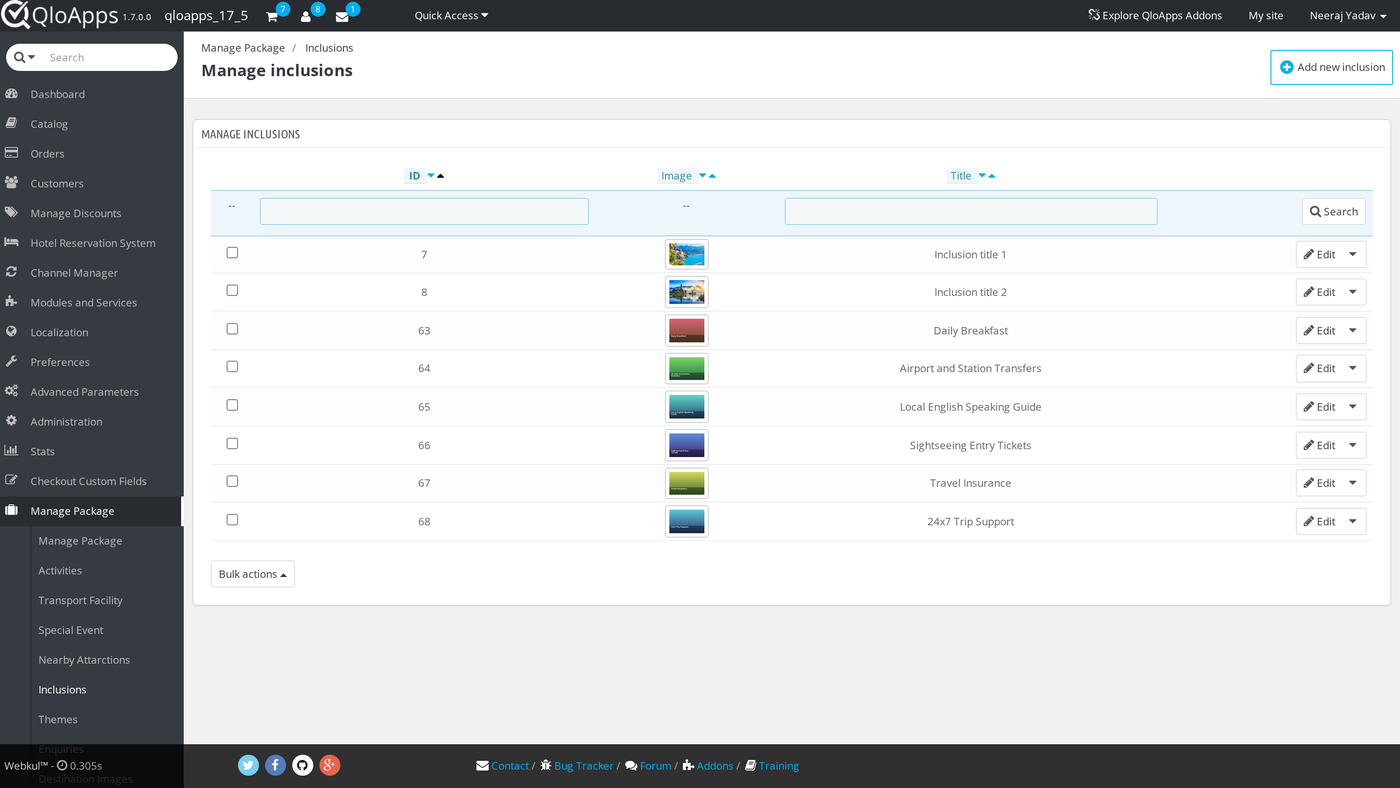Go to Activities under Manage Package
Image resolution: width=1400 pixels, height=788 pixels.
point(60,571)
